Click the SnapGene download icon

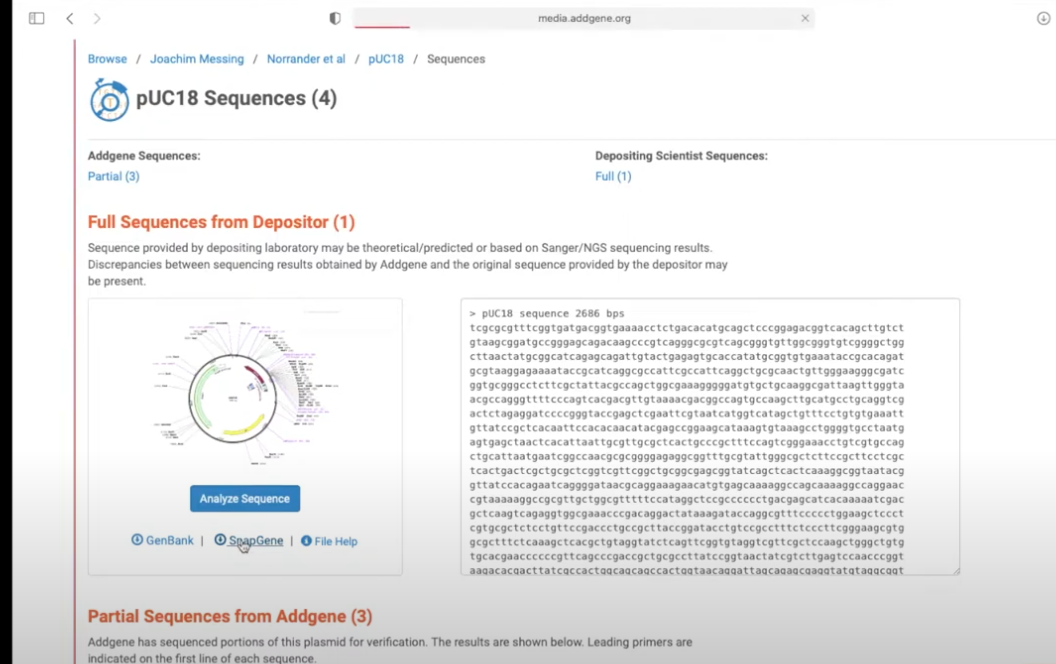click(220, 539)
